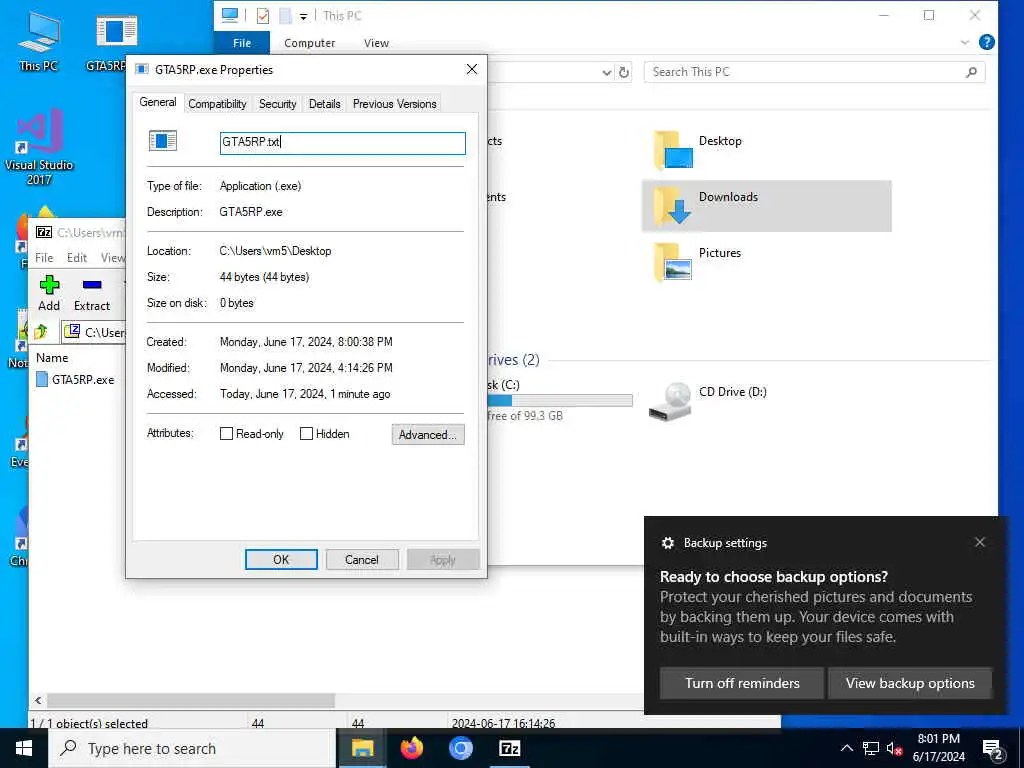This screenshot has height=768, width=1024.
Task: Open the taskbar clock showing 8:01 PM
Action: [938, 748]
